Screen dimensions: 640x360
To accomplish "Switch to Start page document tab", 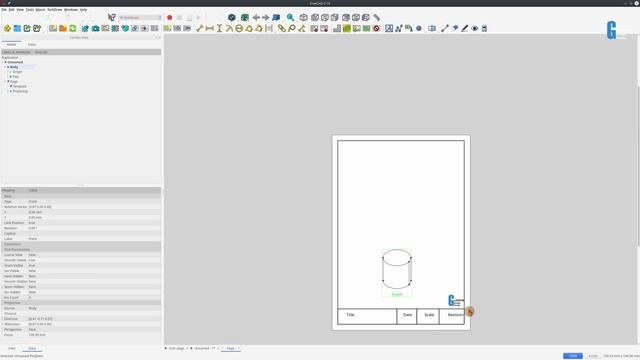I will click(175, 348).
